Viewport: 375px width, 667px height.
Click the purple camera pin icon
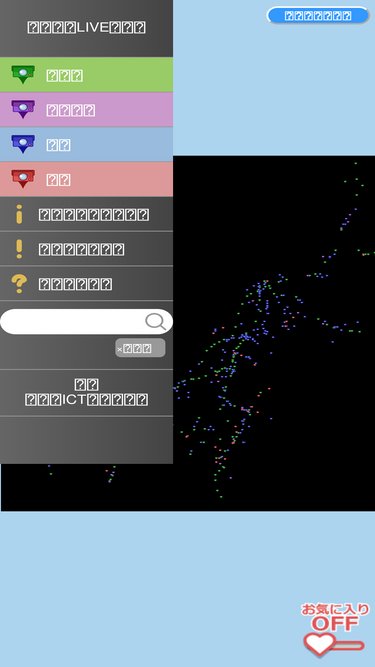coord(23,109)
